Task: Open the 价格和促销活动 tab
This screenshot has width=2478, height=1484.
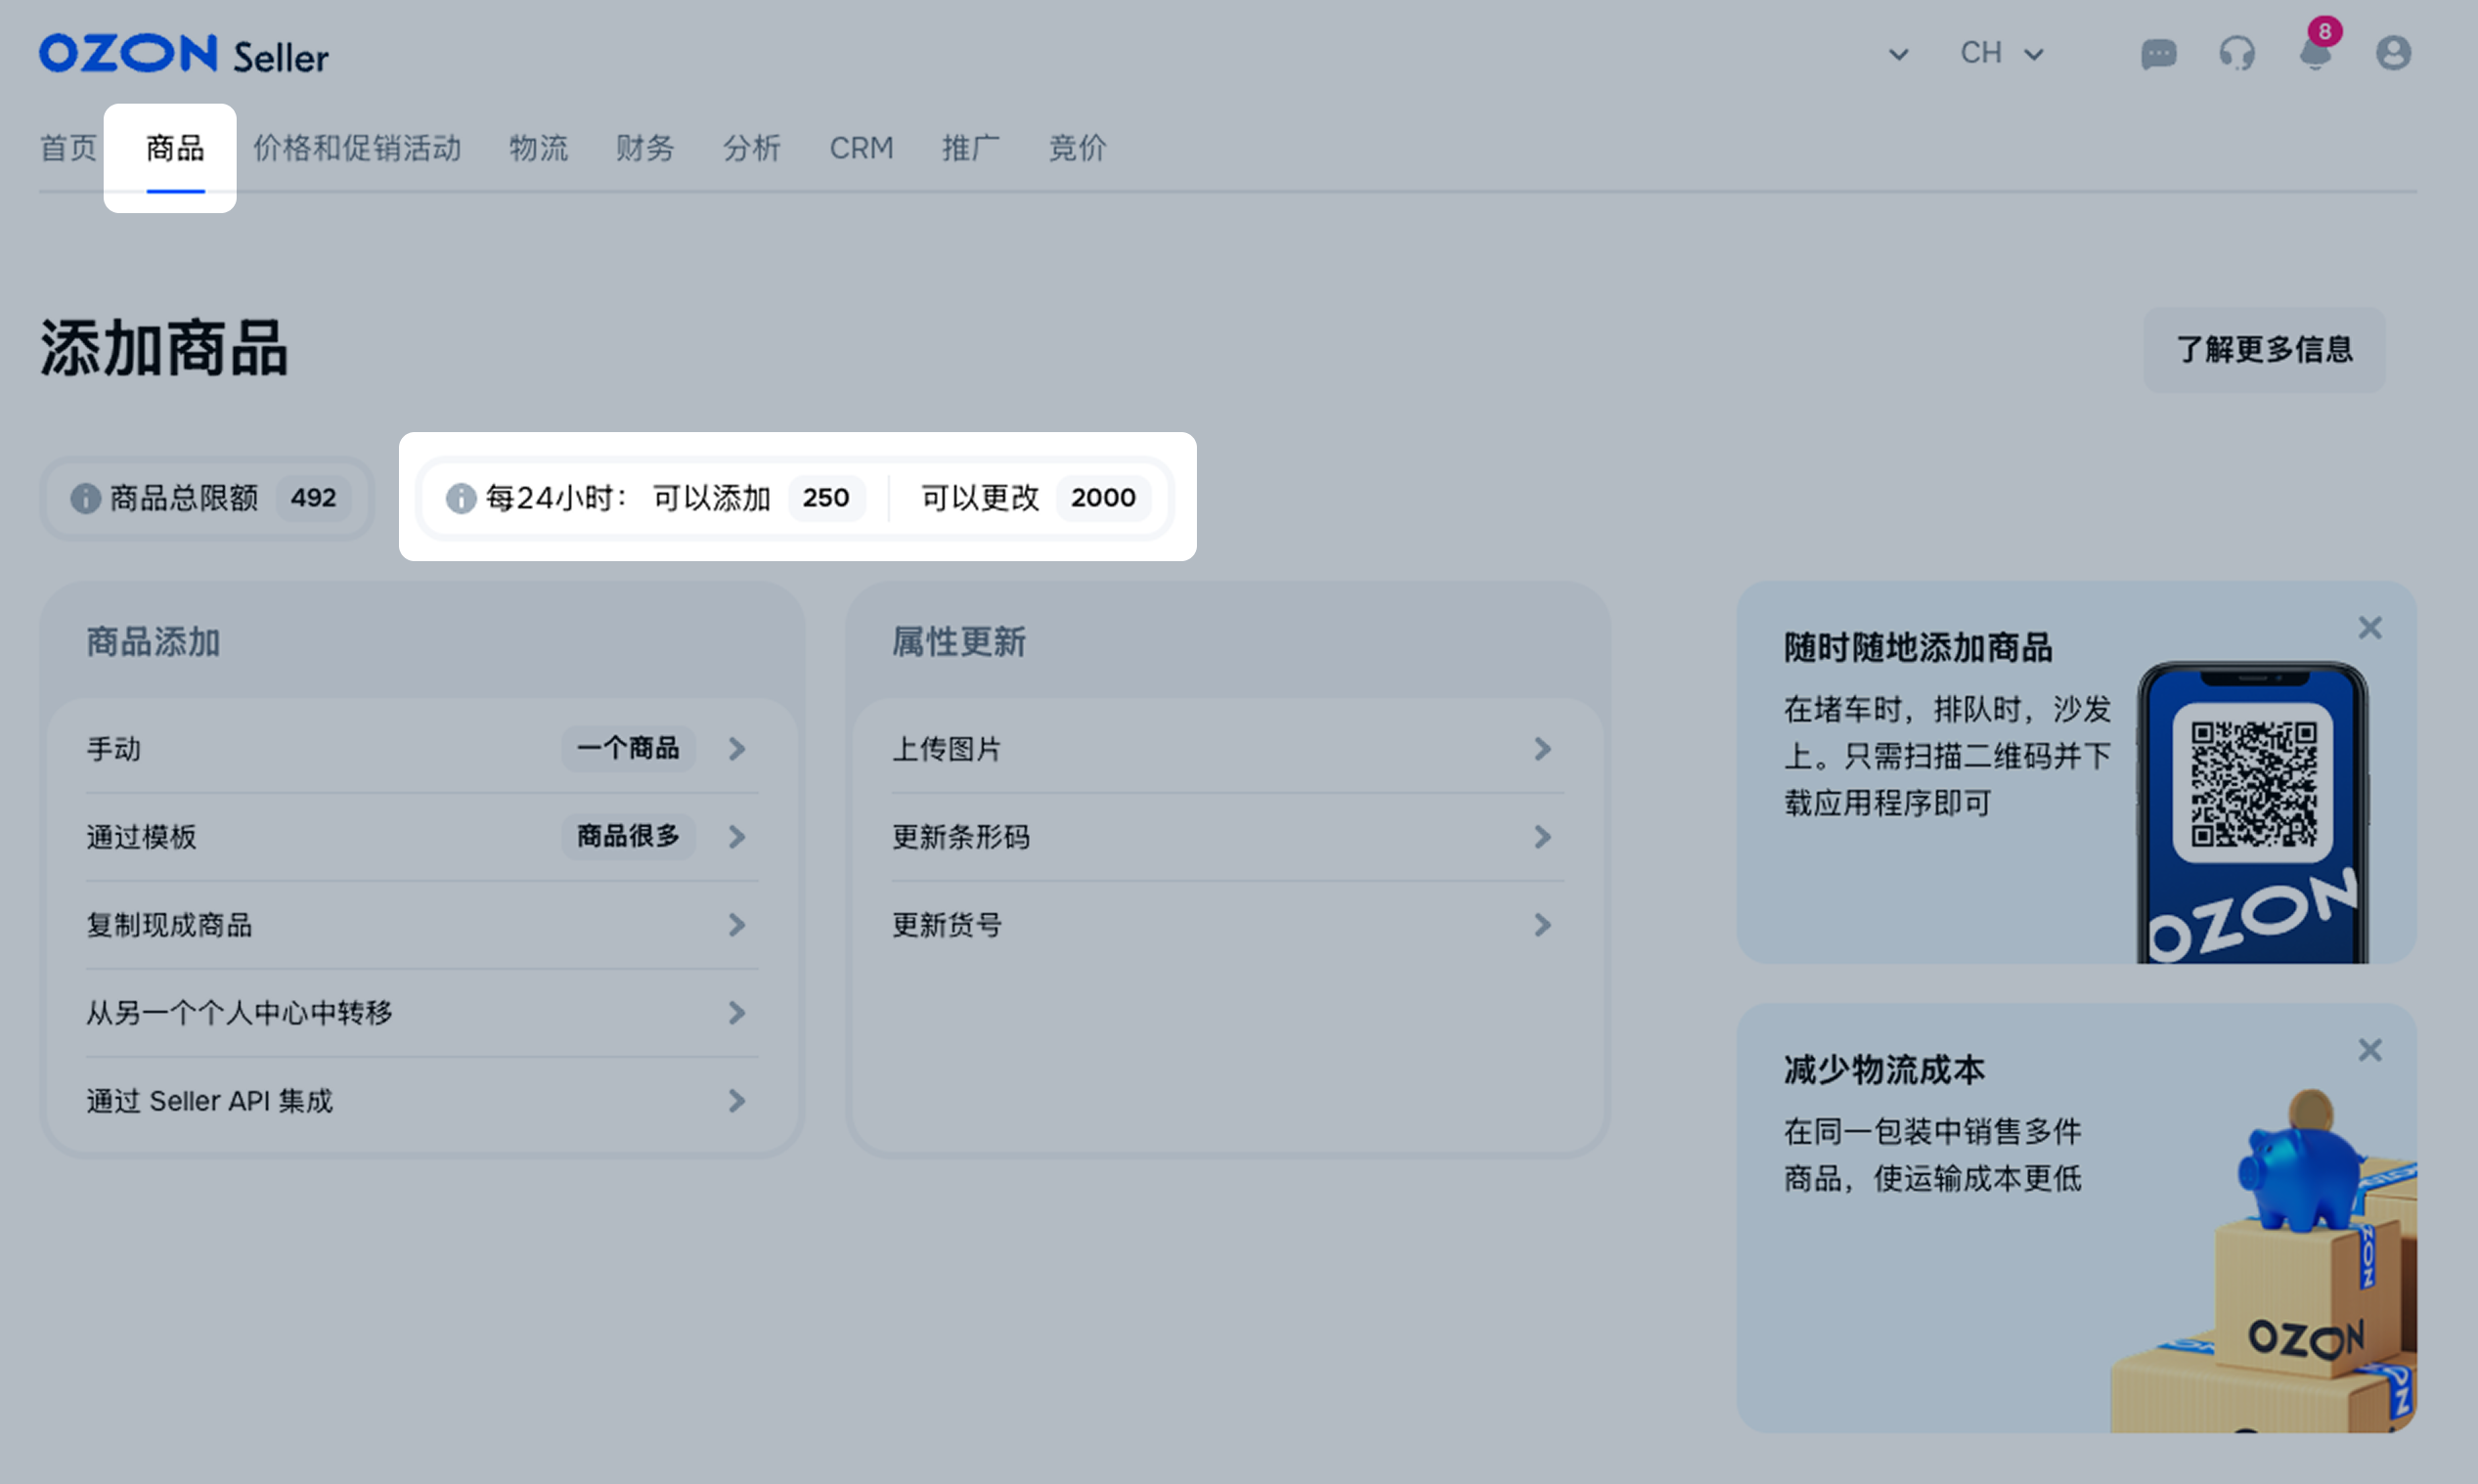Action: 357,148
